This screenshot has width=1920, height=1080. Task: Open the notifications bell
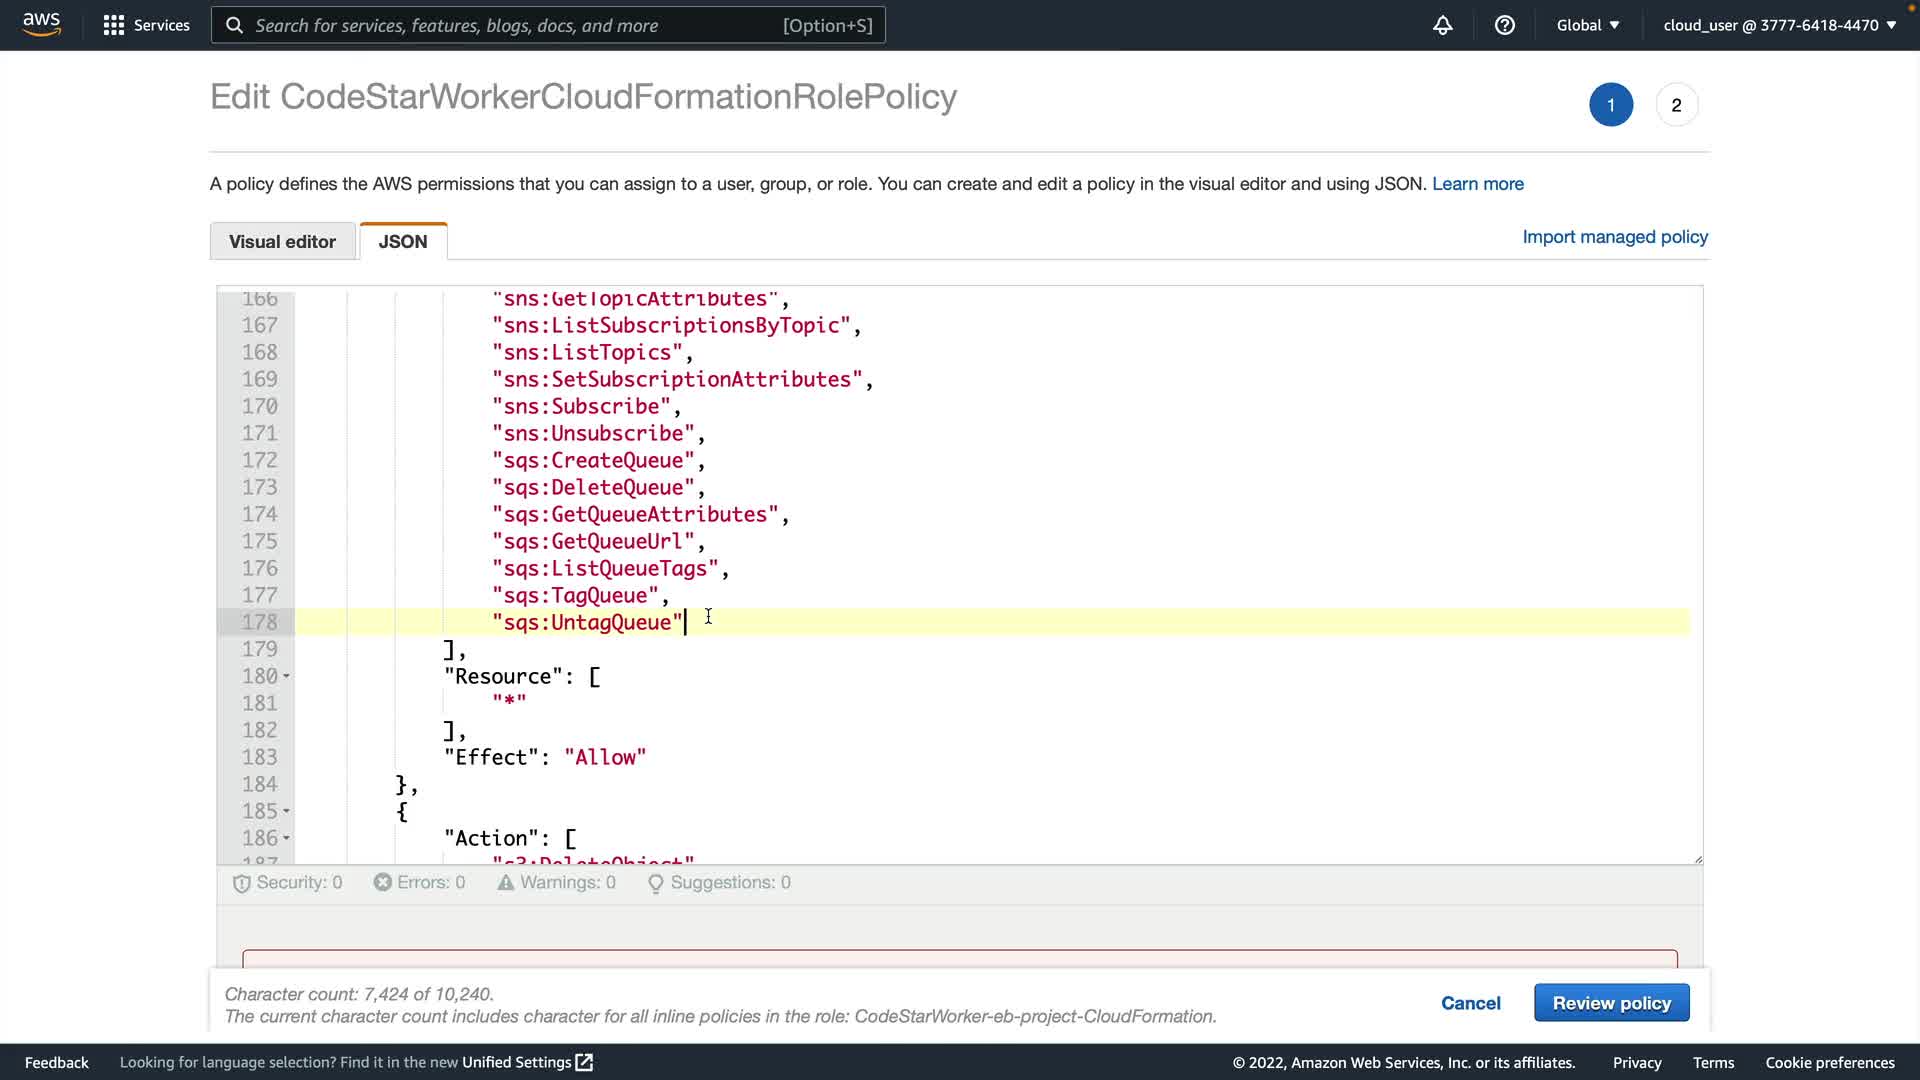pos(1442,25)
